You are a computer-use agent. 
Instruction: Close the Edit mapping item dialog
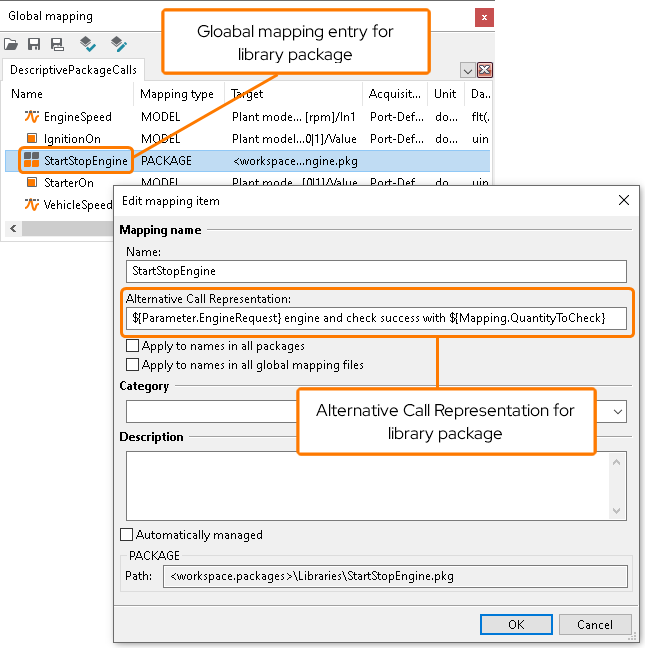pyautogui.click(x=624, y=200)
